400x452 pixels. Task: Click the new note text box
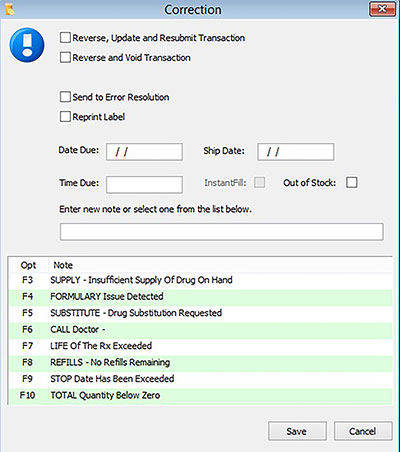click(x=222, y=232)
